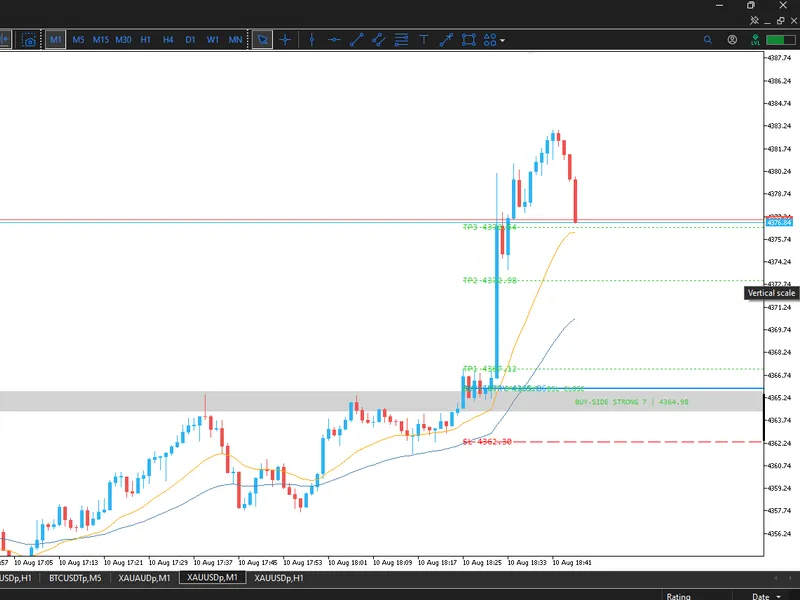The image size is (800, 600).
Task: Select the arrowed line tool
Action: click(x=446, y=40)
